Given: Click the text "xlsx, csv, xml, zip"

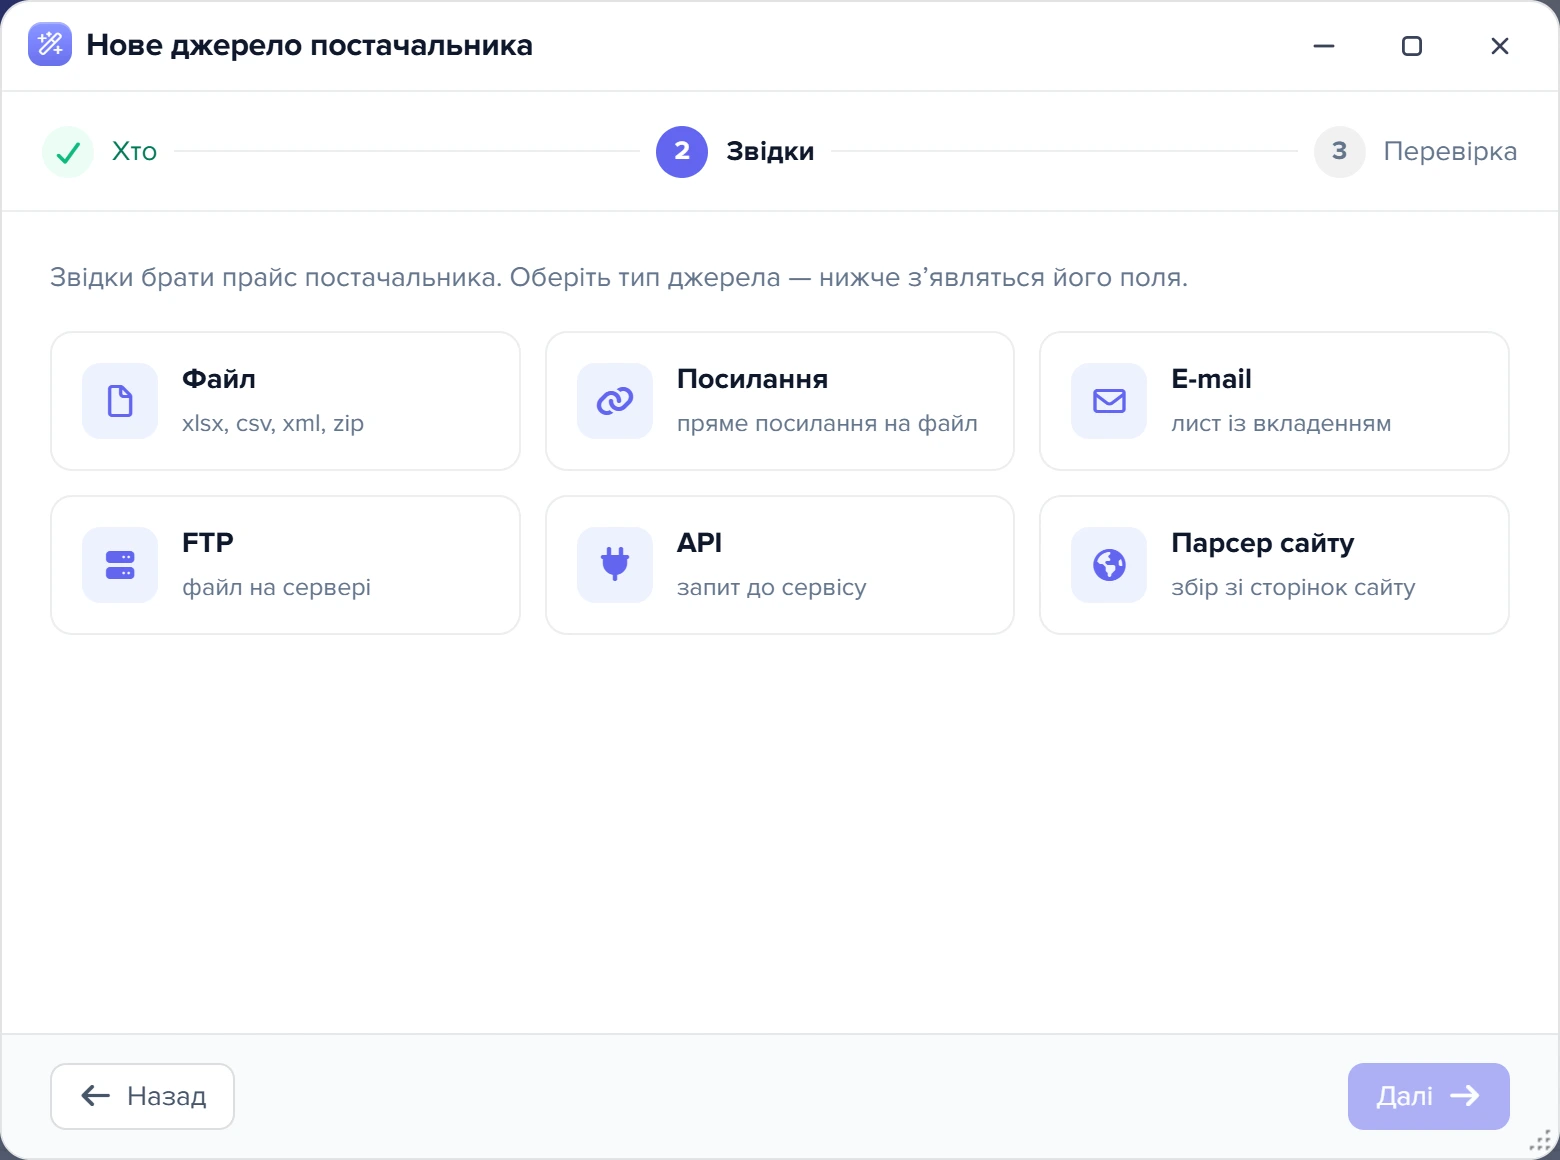Looking at the screenshot, I should [273, 423].
